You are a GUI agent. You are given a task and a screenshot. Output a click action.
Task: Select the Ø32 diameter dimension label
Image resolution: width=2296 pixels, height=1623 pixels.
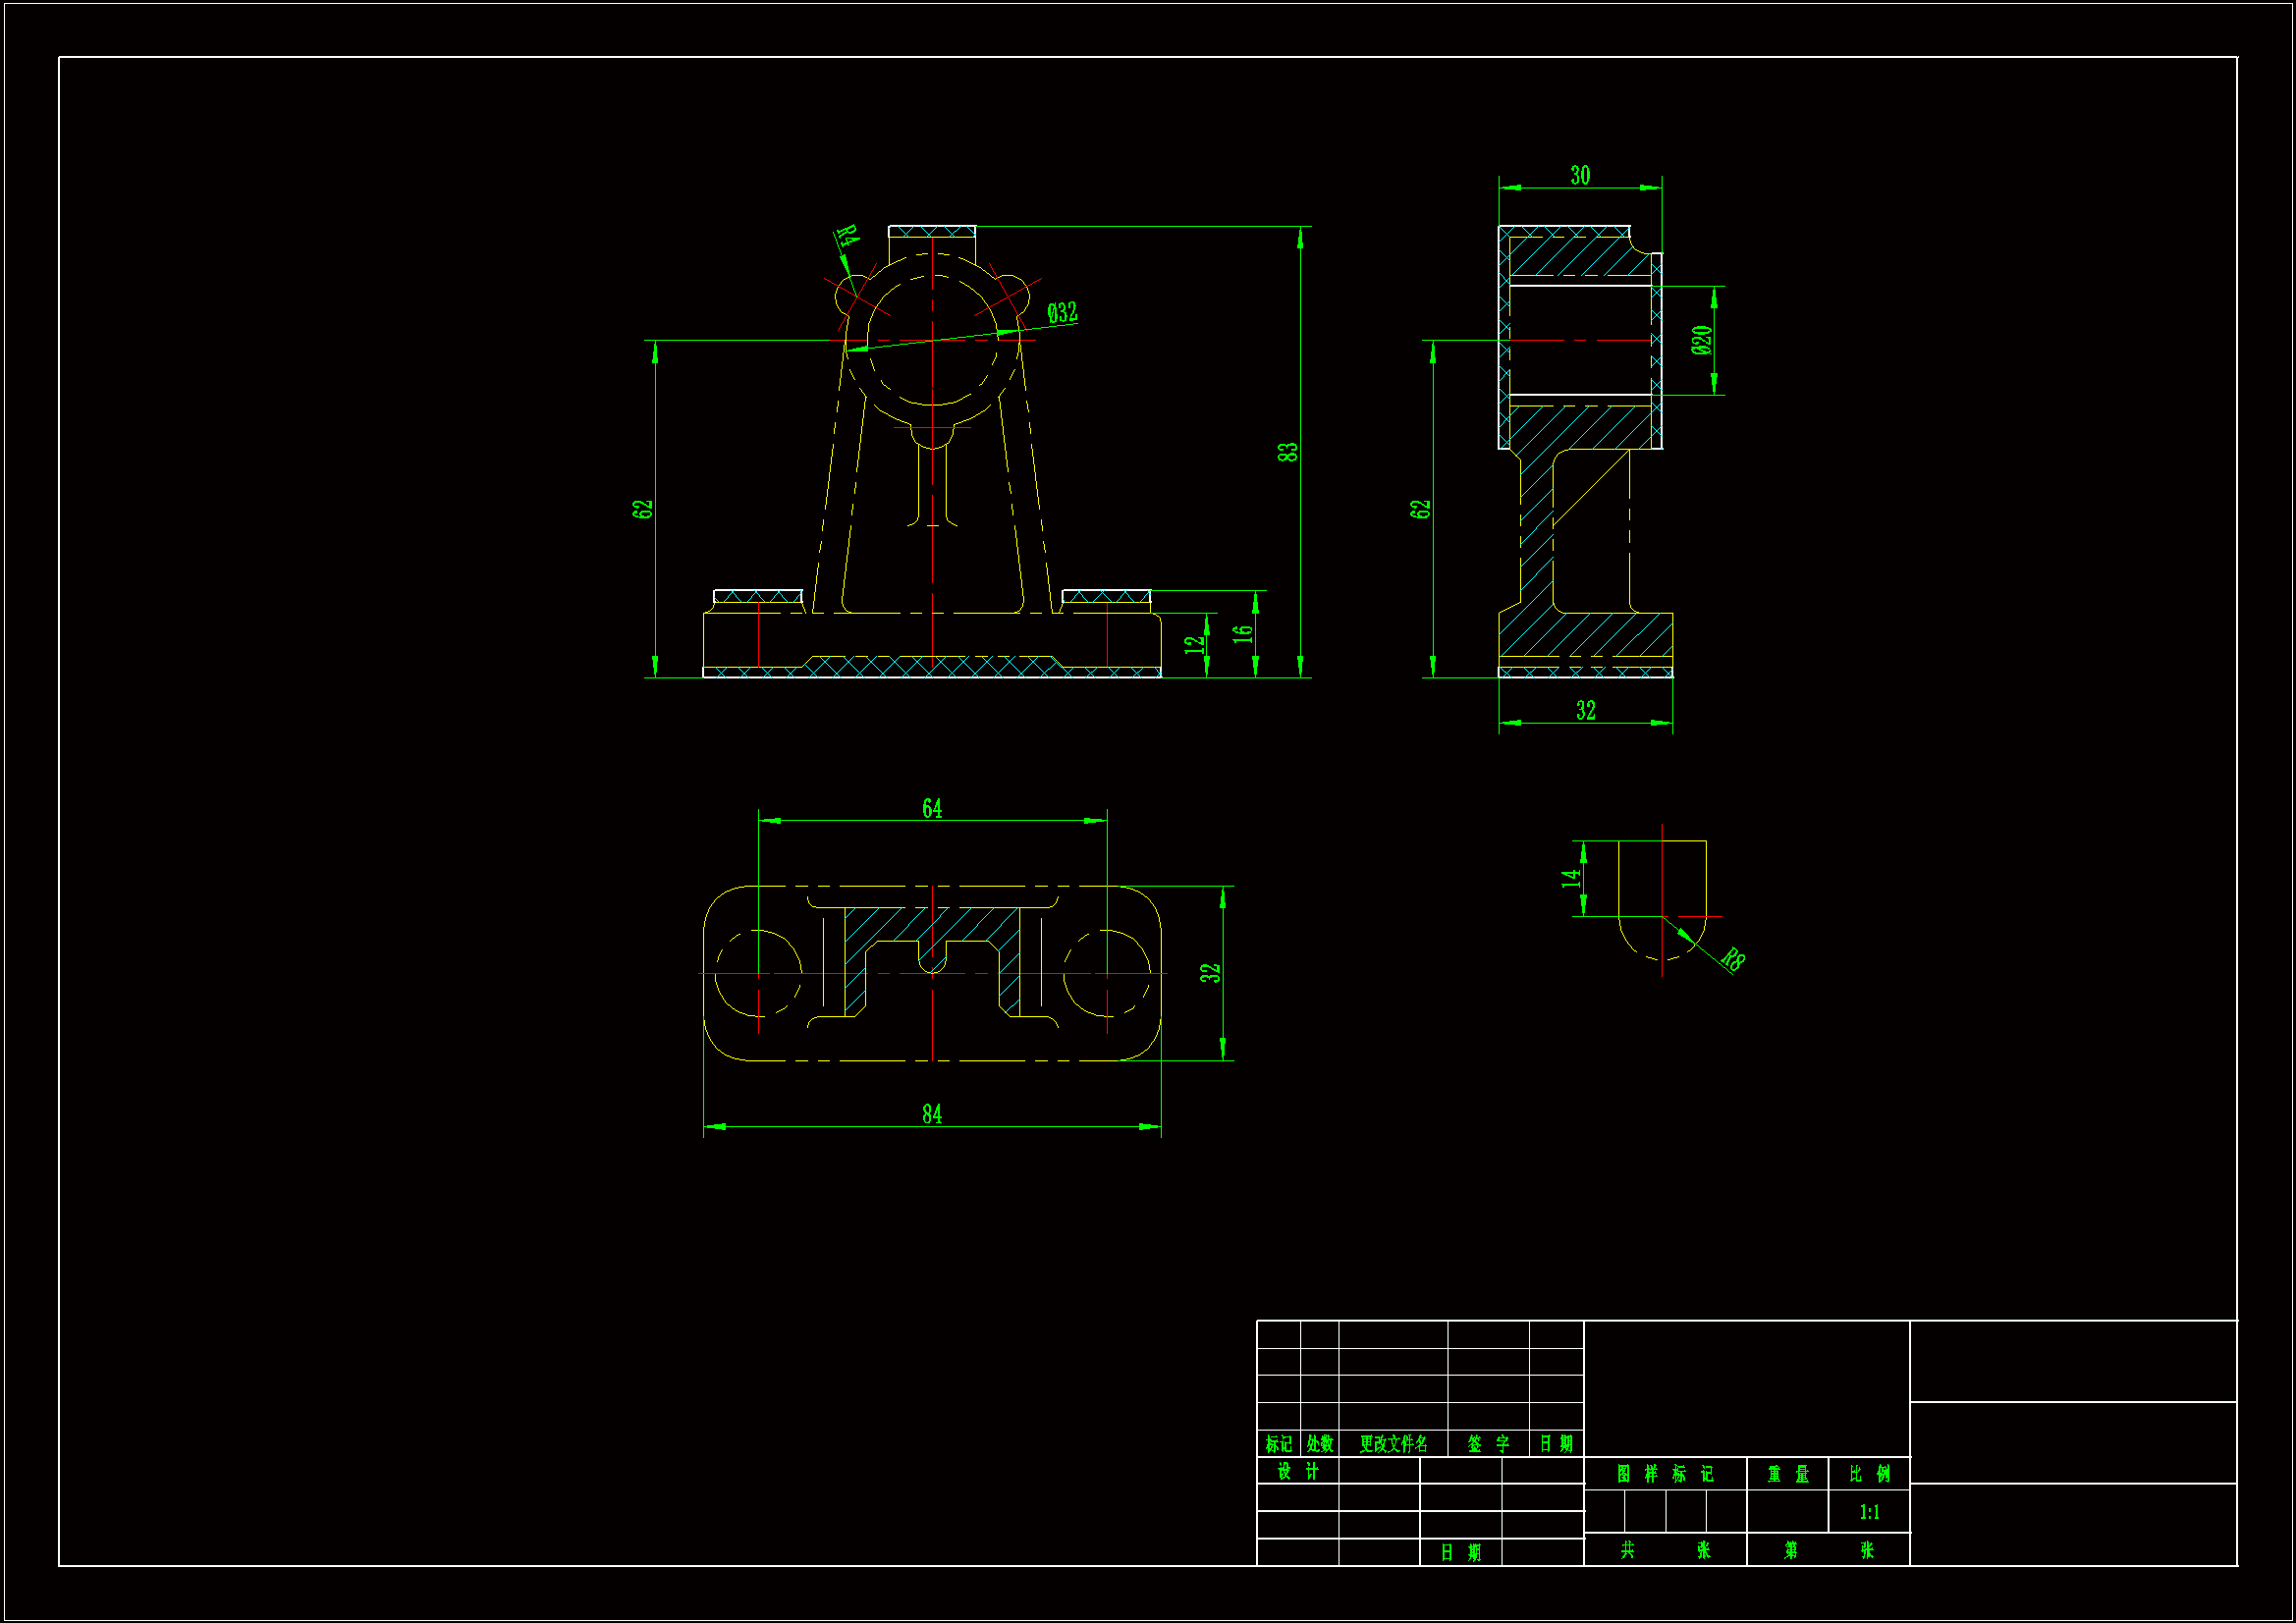[x=1062, y=312]
